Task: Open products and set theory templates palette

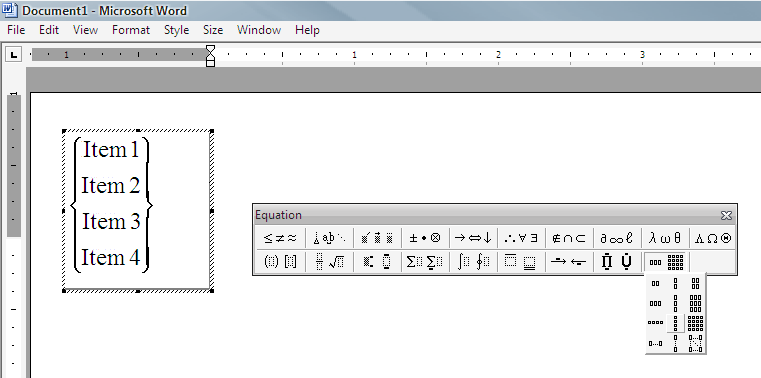Action: click(x=616, y=262)
